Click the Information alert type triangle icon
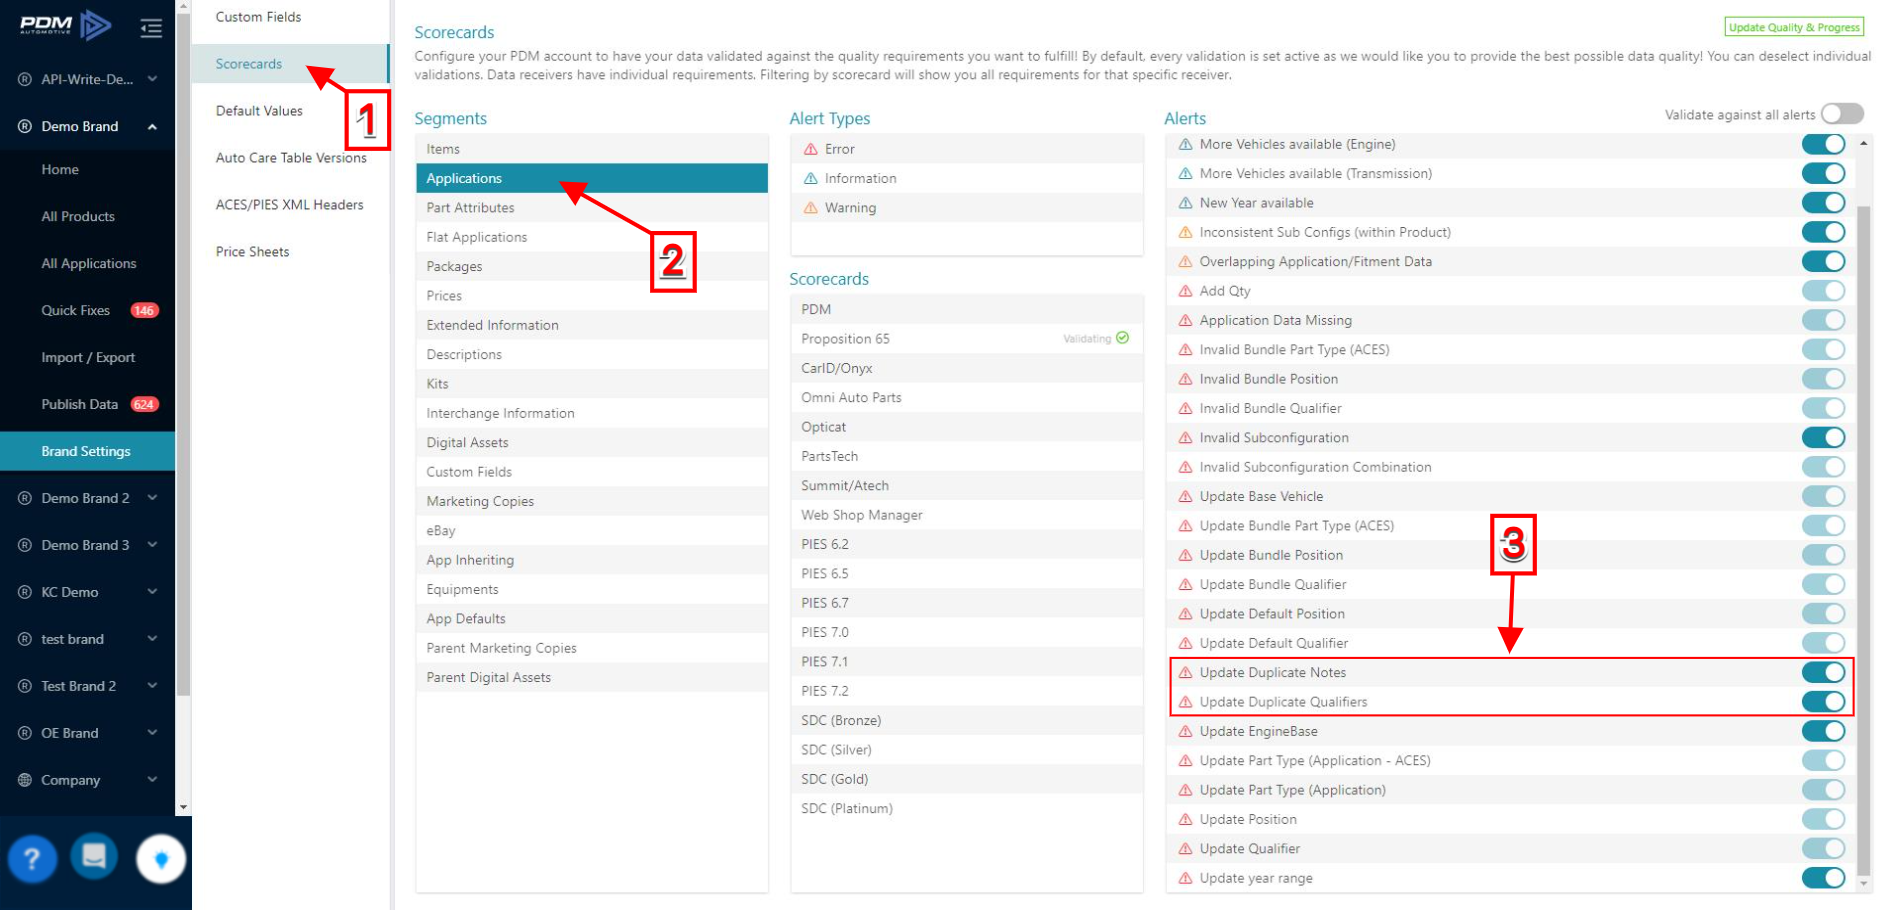The height and width of the screenshot is (910, 1893). point(811,178)
